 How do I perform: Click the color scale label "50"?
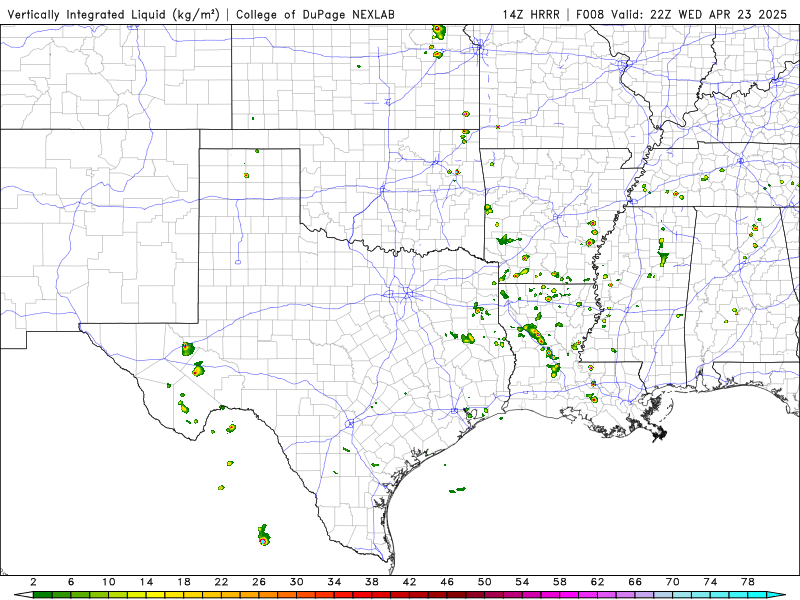pyautogui.click(x=485, y=582)
